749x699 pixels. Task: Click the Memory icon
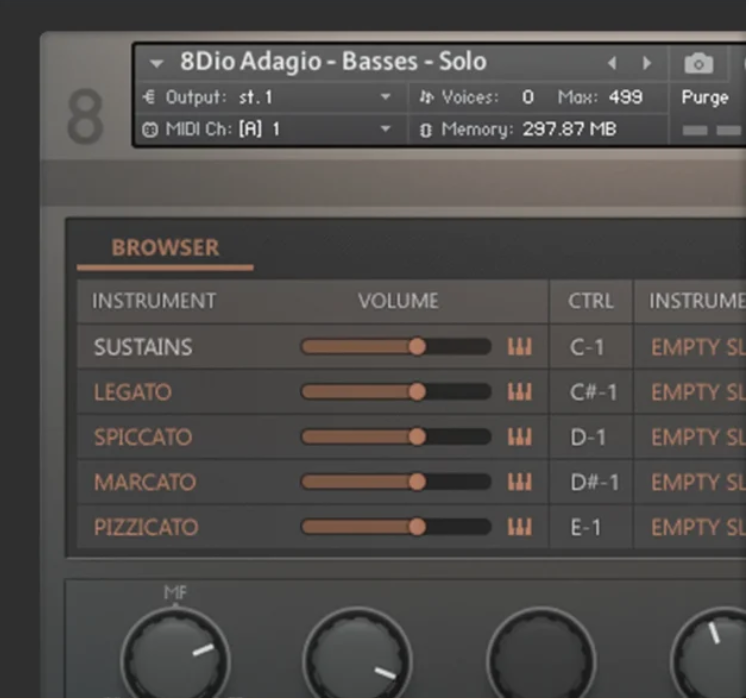tap(426, 130)
